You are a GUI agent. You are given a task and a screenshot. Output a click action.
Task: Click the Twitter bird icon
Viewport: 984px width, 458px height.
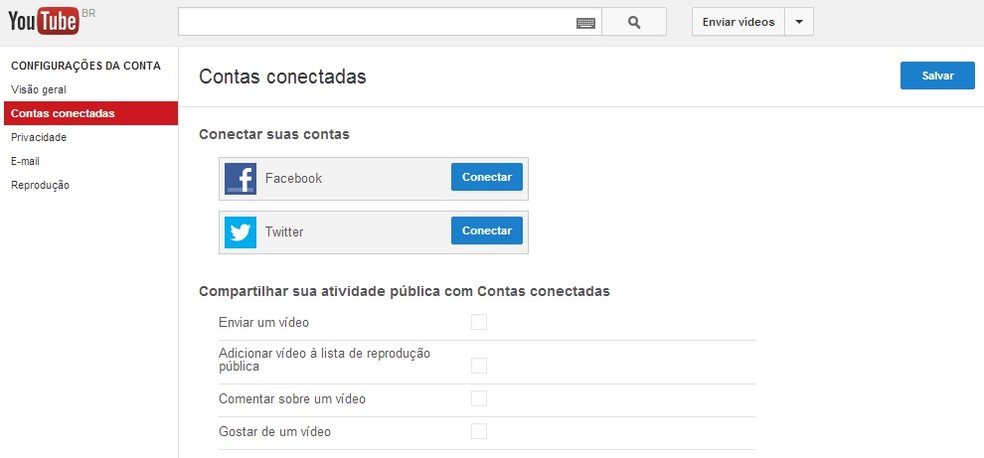click(x=240, y=232)
